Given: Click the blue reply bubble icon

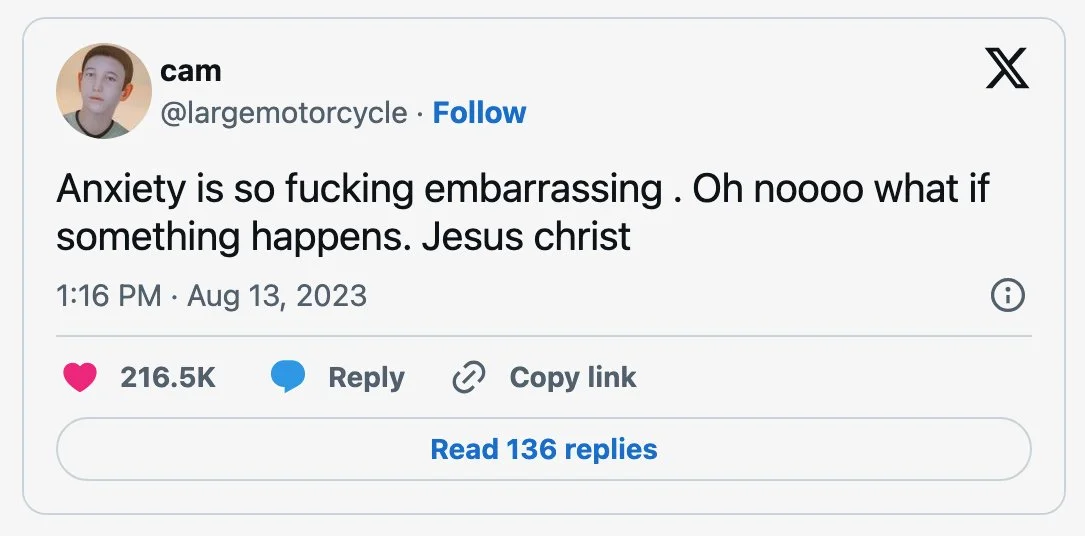Looking at the screenshot, I should (x=288, y=377).
